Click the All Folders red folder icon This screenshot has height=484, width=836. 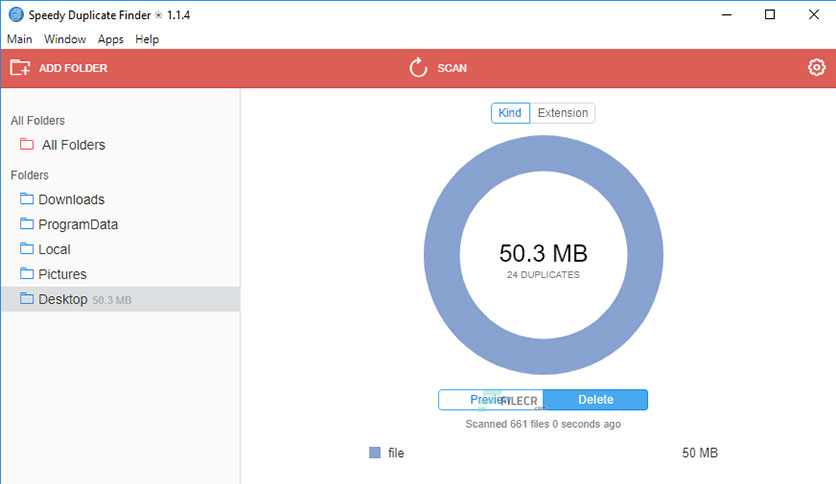click(x=27, y=144)
